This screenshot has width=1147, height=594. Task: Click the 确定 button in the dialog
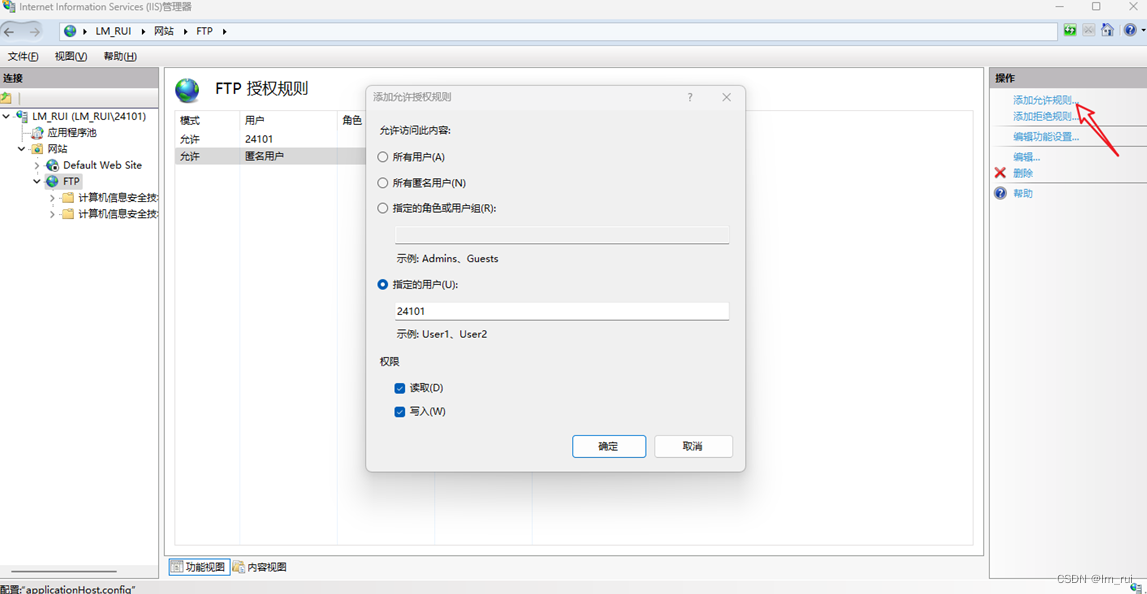pyautogui.click(x=609, y=446)
